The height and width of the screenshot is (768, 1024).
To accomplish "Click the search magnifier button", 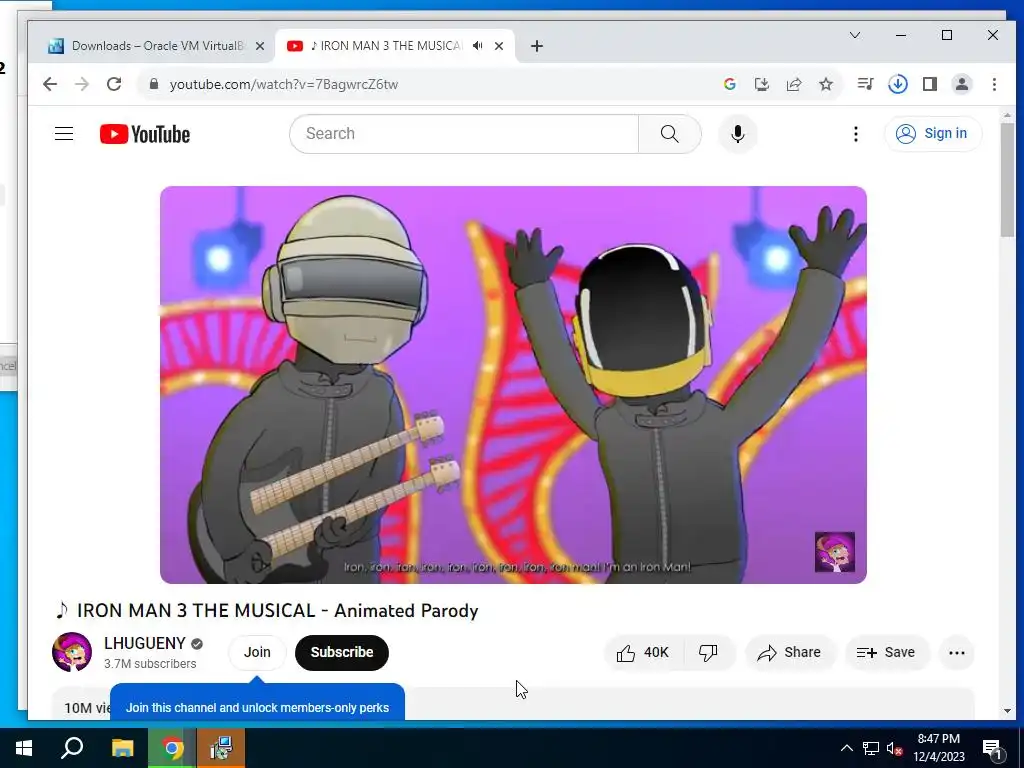I will tap(669, 134).
